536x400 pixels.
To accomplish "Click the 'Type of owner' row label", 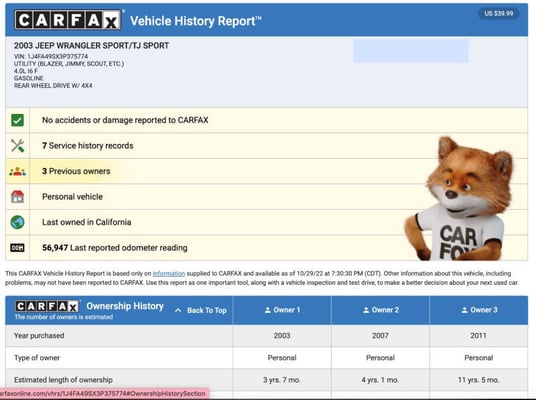I will click(x=37, y=358).
